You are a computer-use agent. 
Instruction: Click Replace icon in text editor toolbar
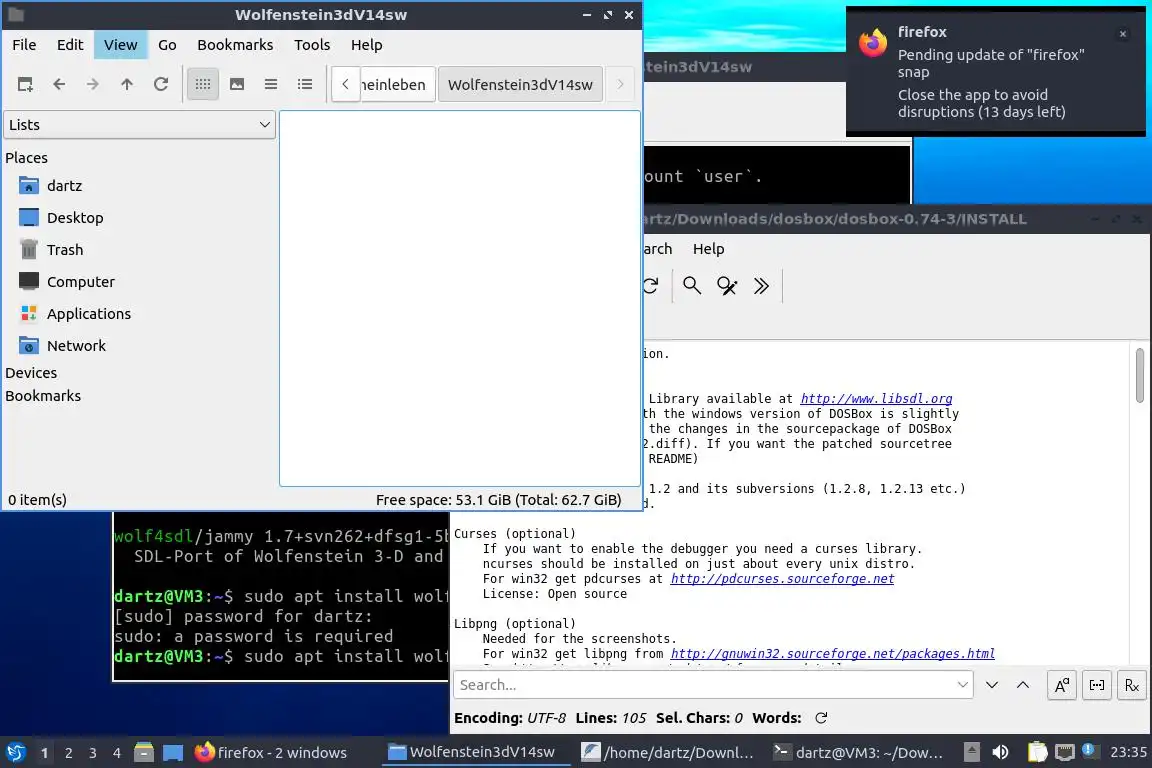[727, 285]
